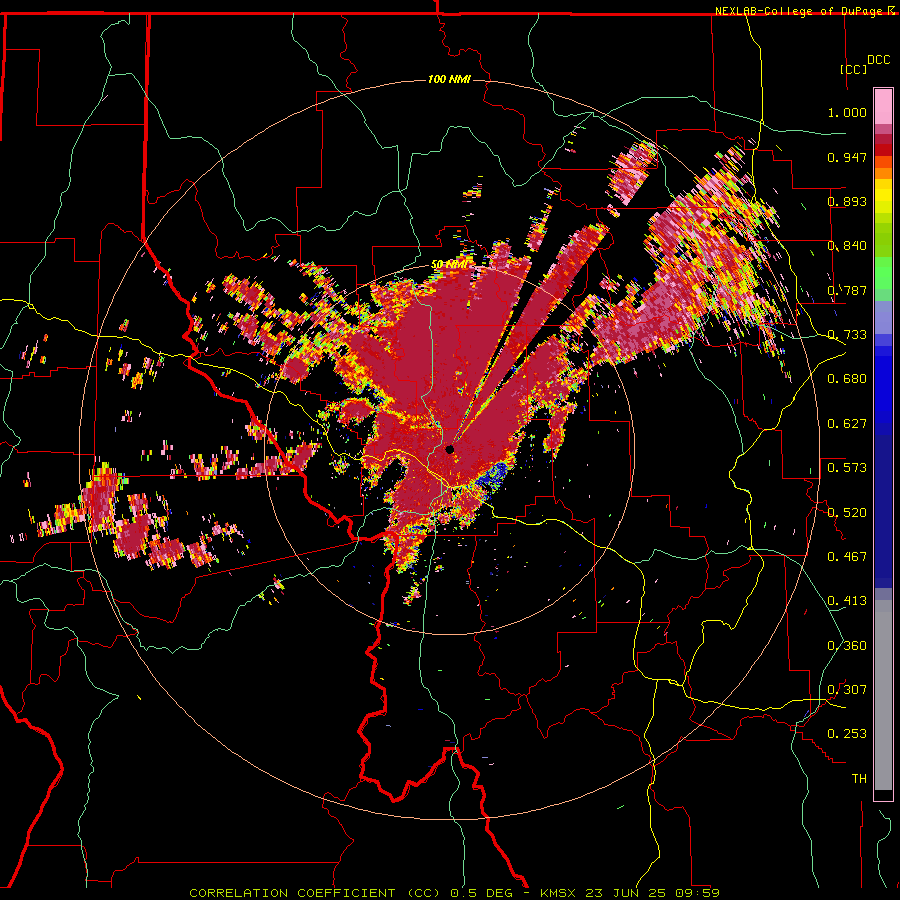Select the 0.680 scale value
900x900 pixels.
tap(847, 379)
